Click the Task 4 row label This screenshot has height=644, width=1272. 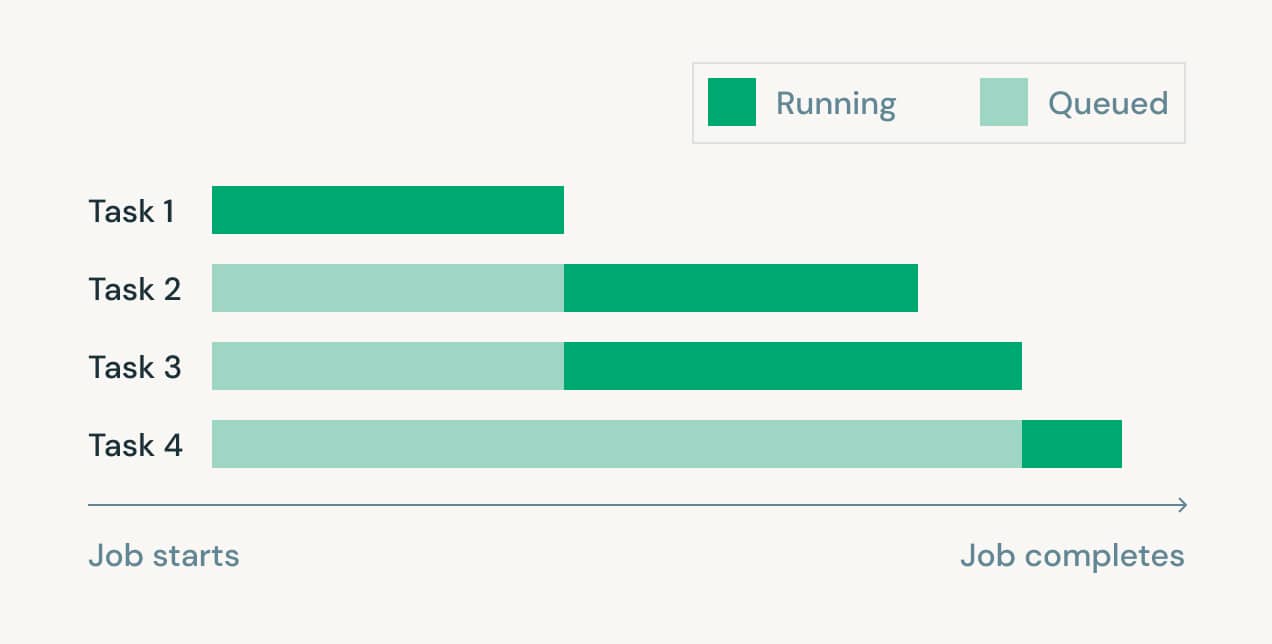[136, 445]
